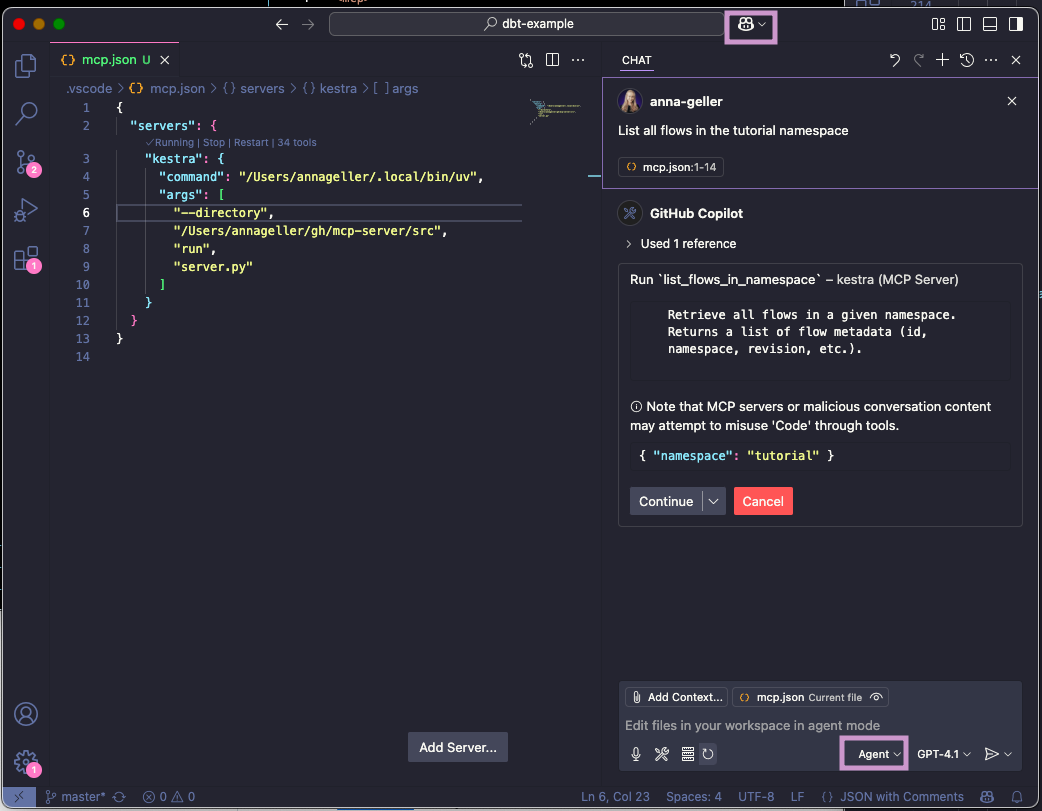
Task: Start a new chat with plus icon
Action: 942,60
